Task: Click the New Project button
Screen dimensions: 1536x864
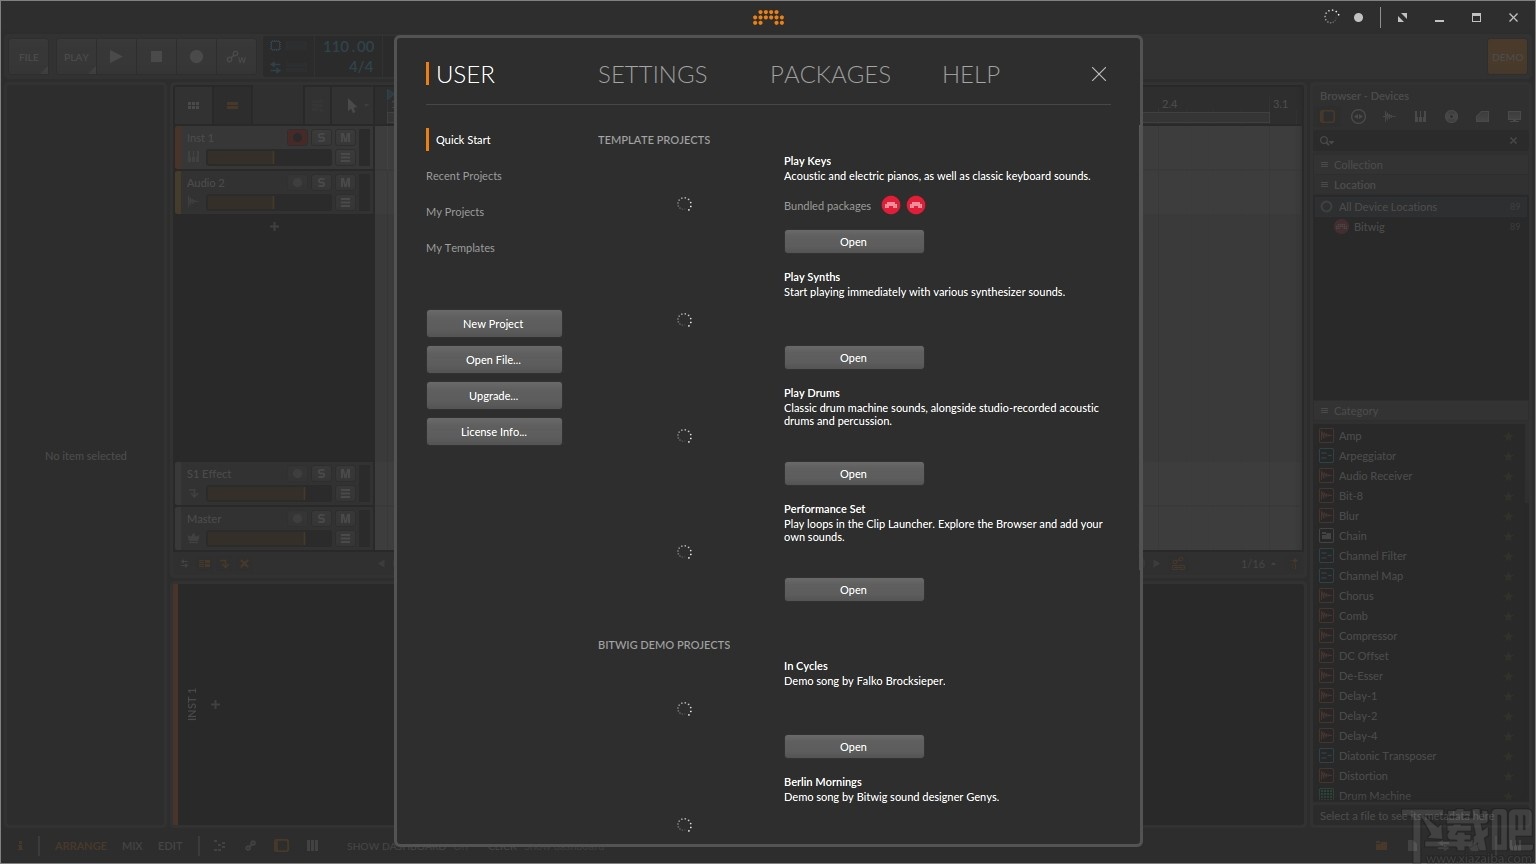Action: click(494, 323)
